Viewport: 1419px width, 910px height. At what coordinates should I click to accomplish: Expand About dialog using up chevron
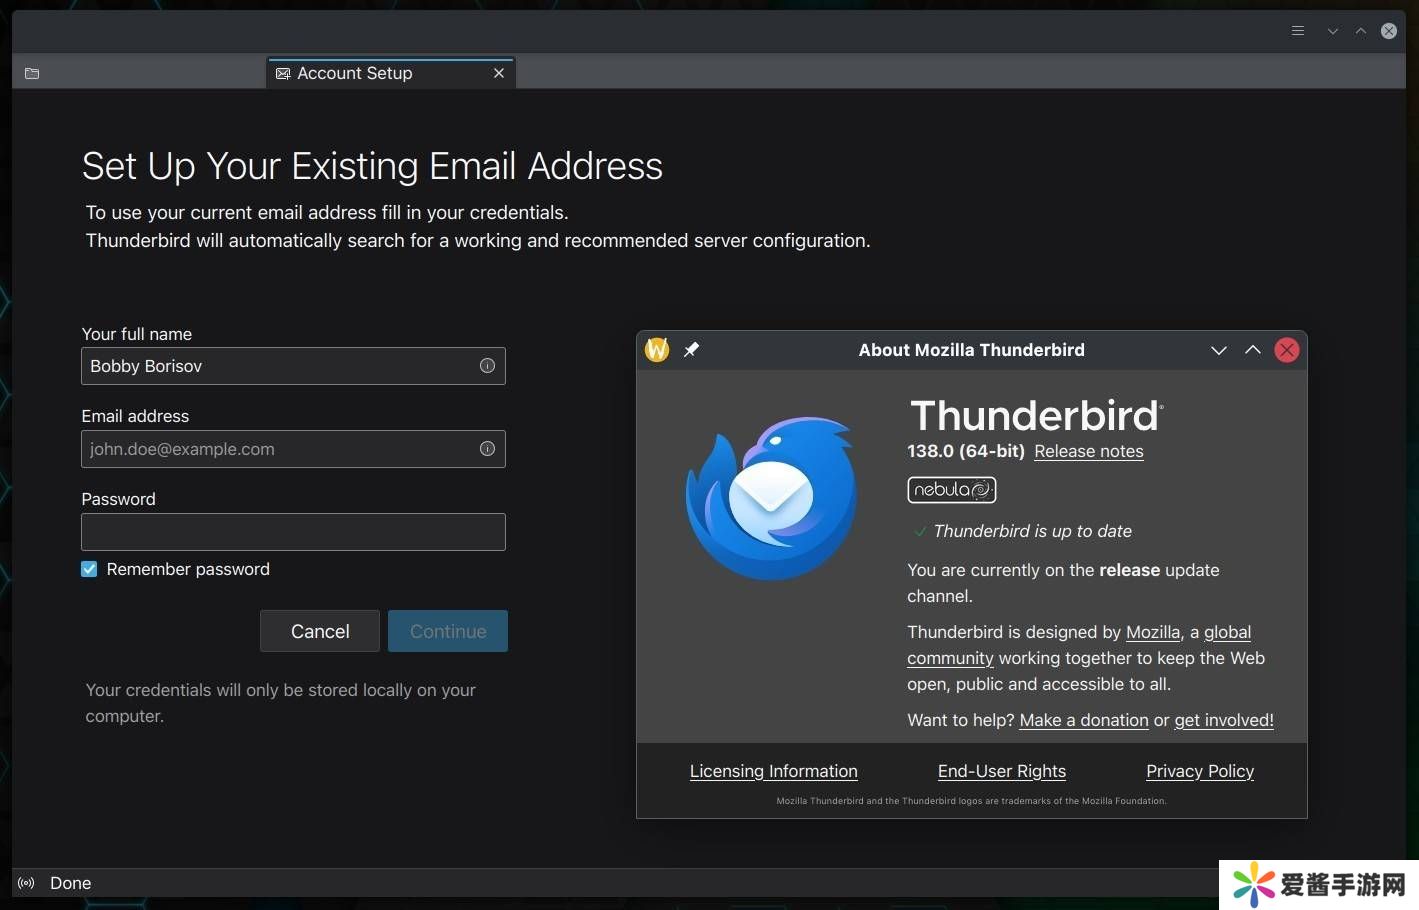1252,350
